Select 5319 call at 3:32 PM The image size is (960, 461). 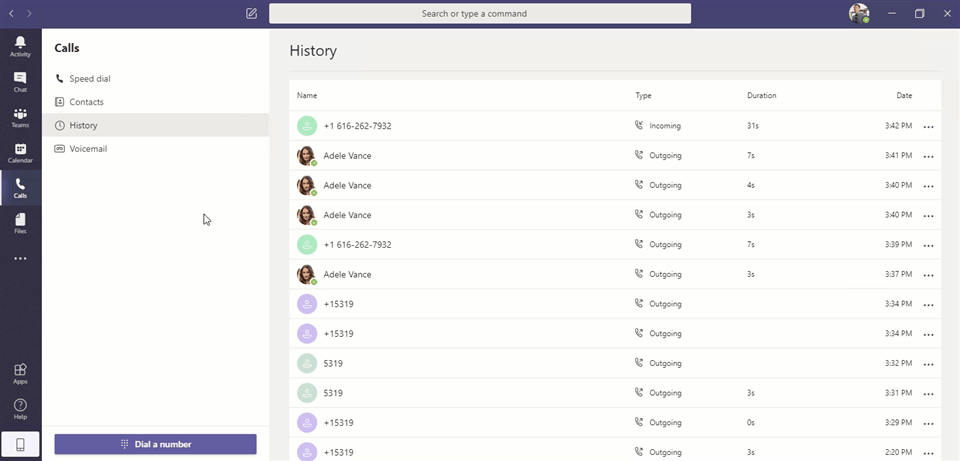tap(615, 364)
